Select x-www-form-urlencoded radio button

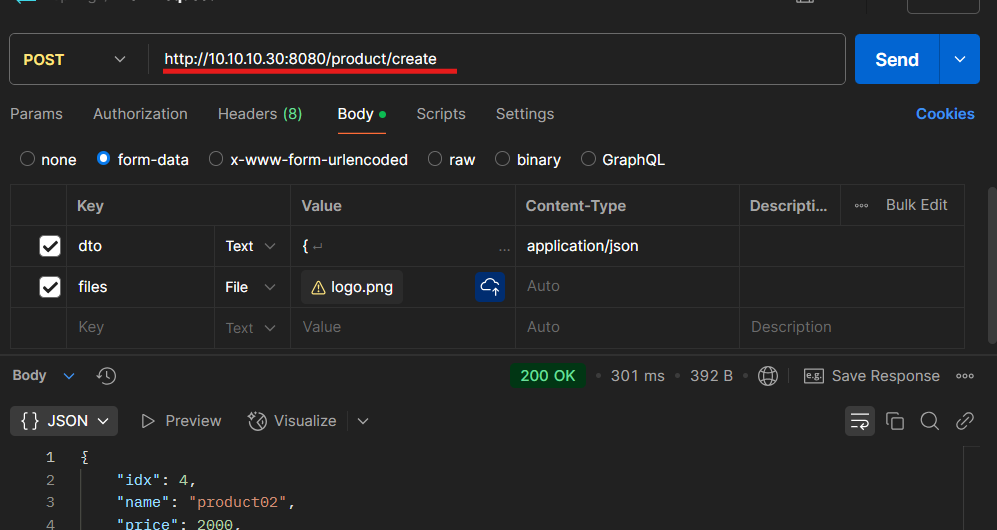tap(216, 159)
